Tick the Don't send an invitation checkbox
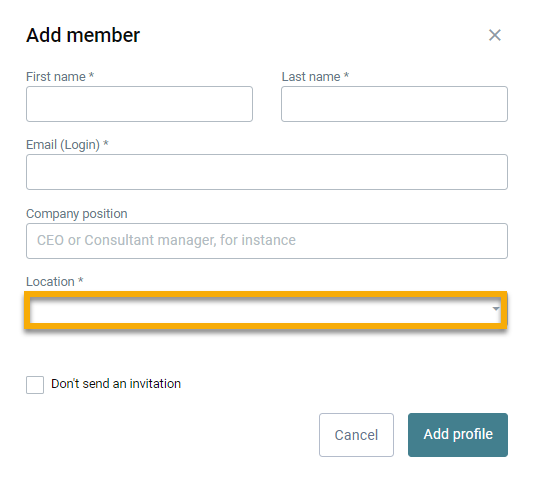The image size is (534, 483). pos(35,385)
